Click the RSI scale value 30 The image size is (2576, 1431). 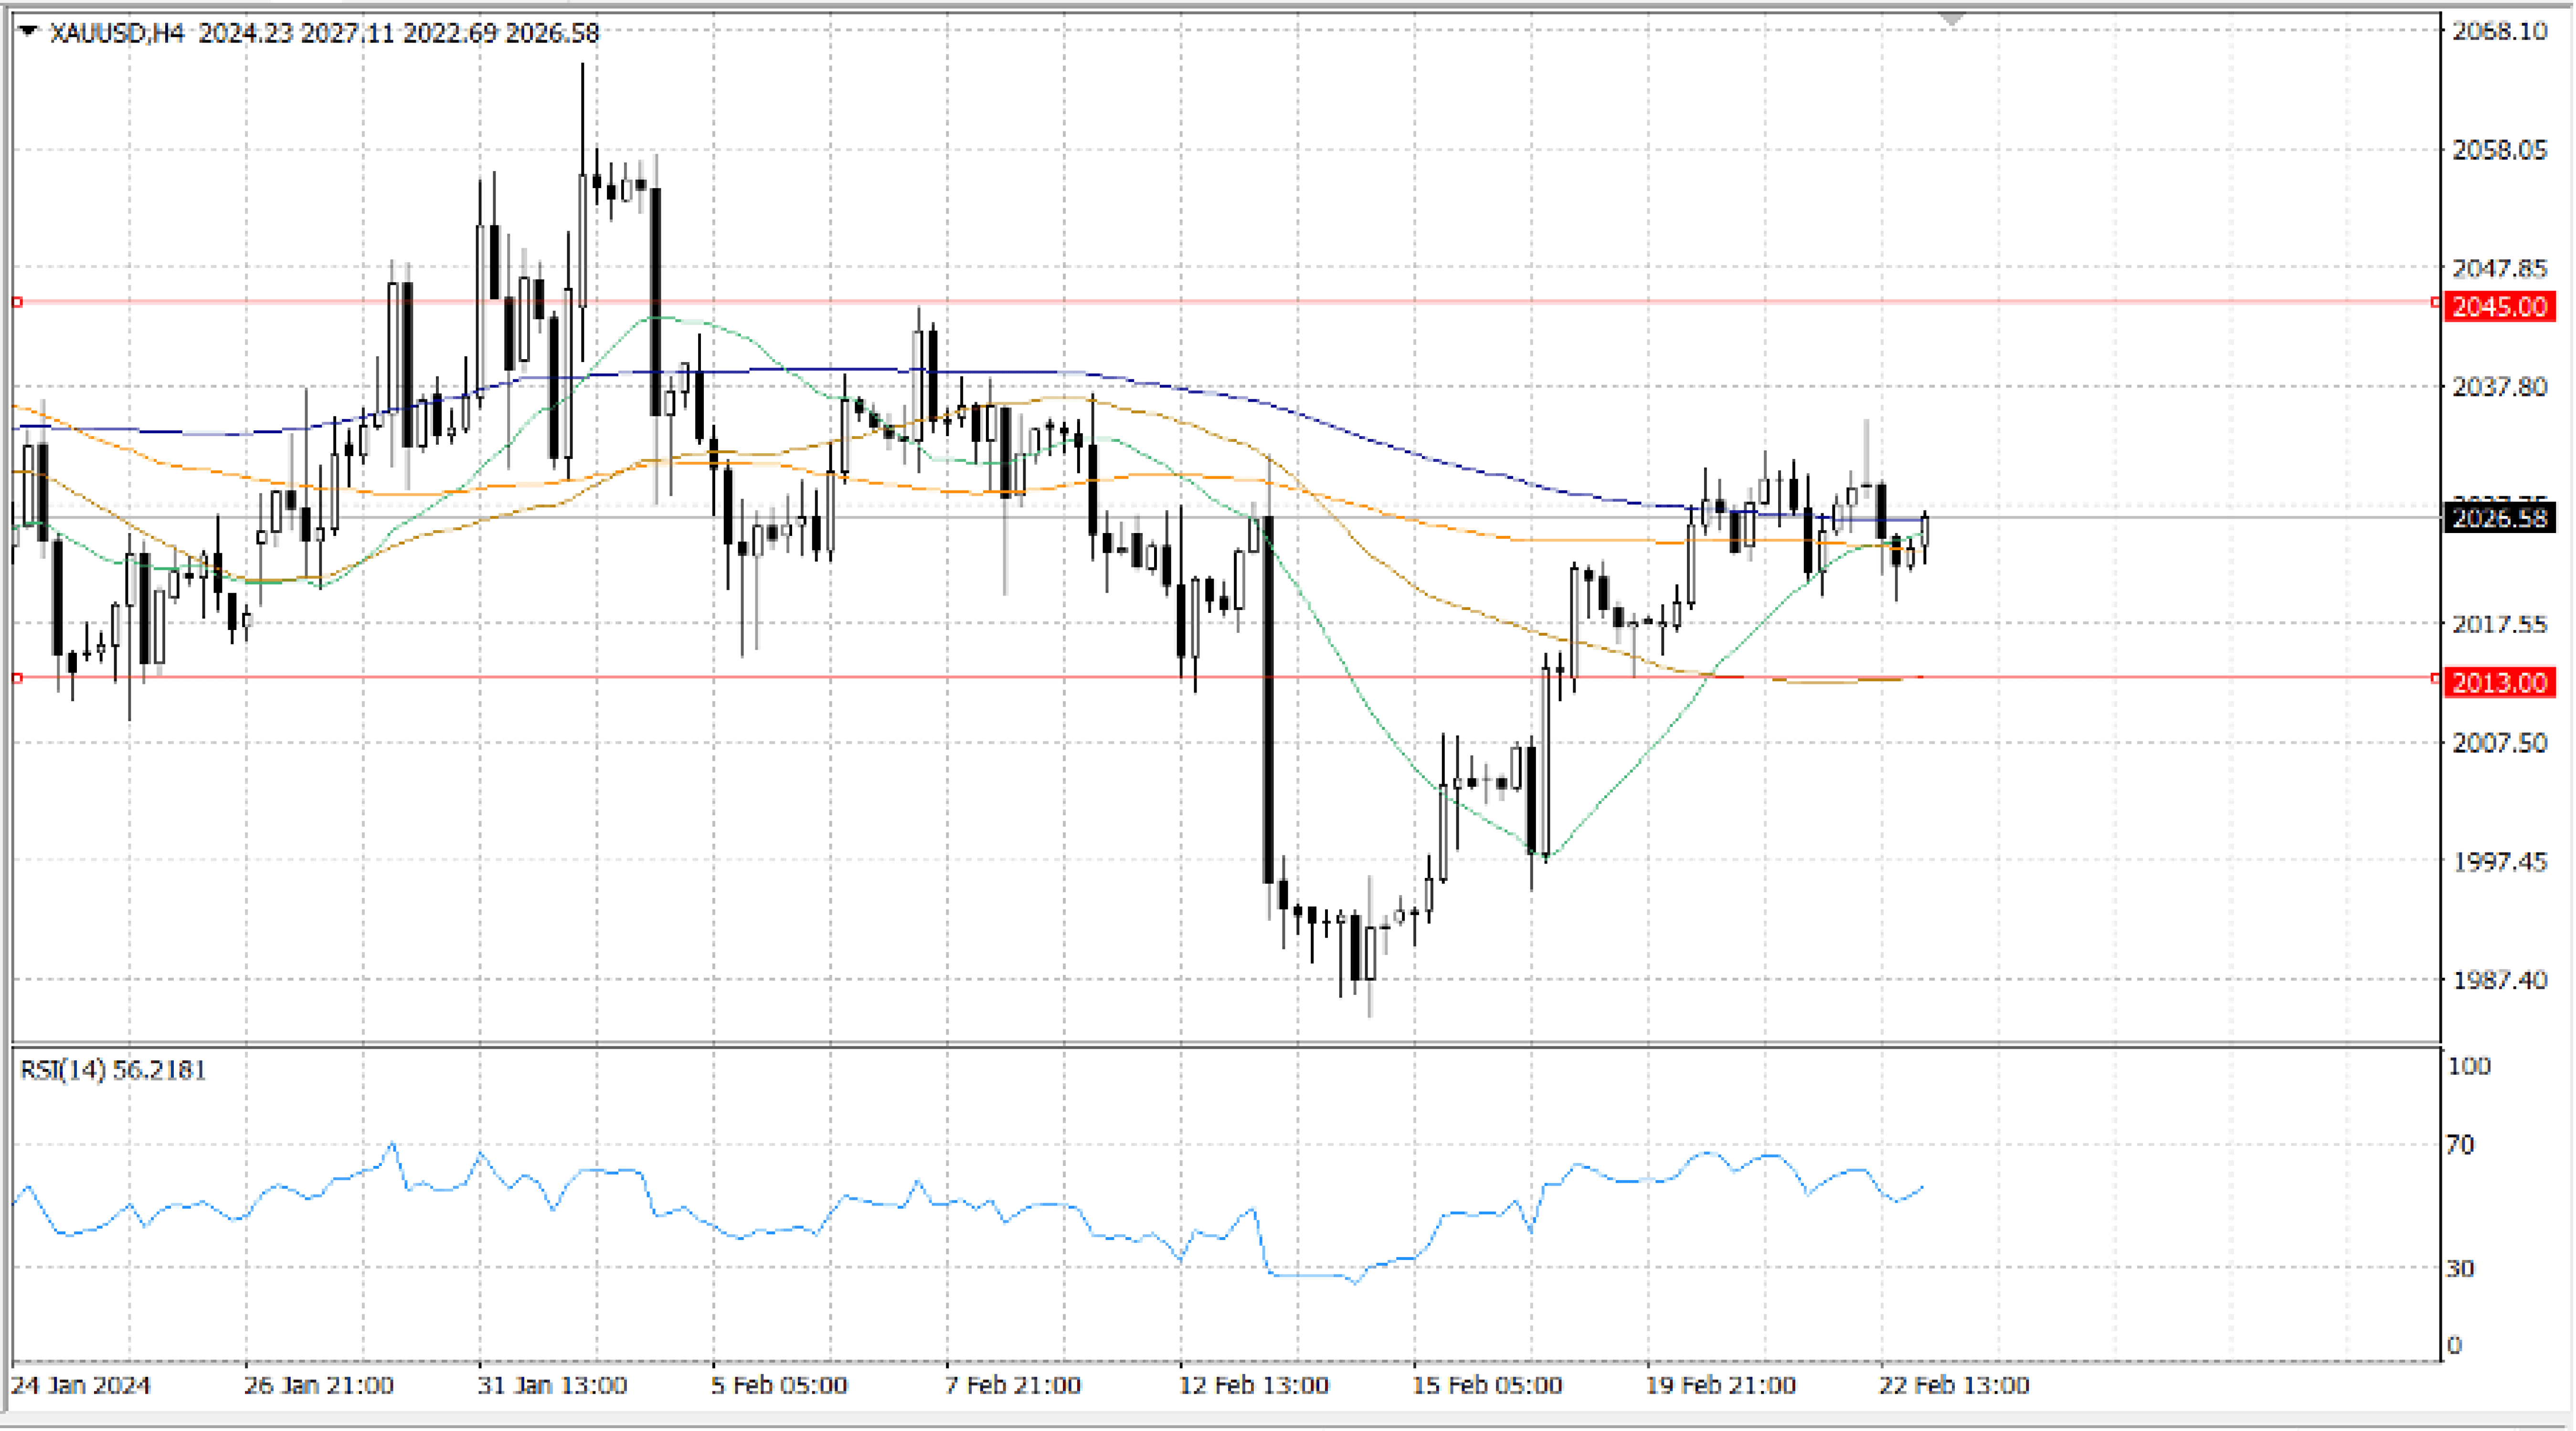[2460, 1269]
